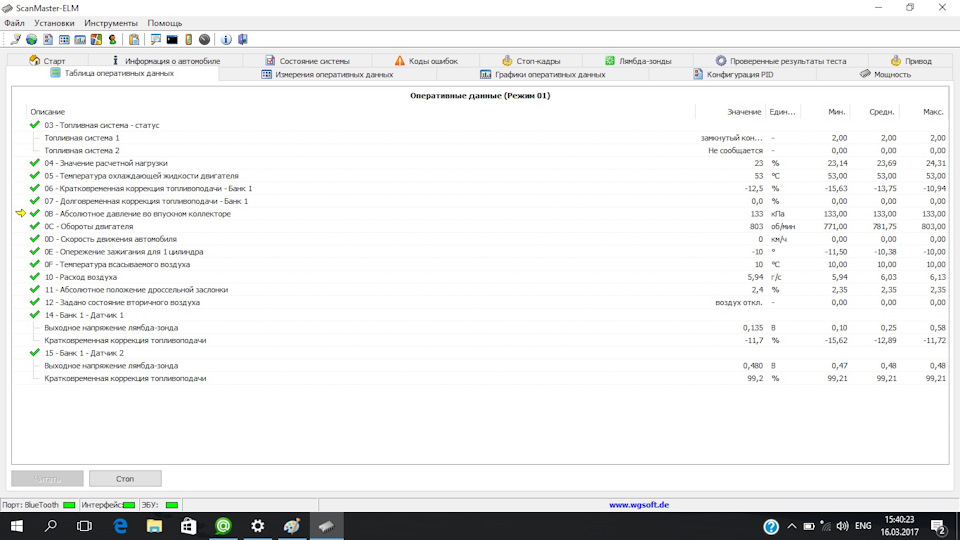Switch to the Стоп-кадры tab
Image resolution: width=960 pixels, height=540 pixels.
[531, 61]
